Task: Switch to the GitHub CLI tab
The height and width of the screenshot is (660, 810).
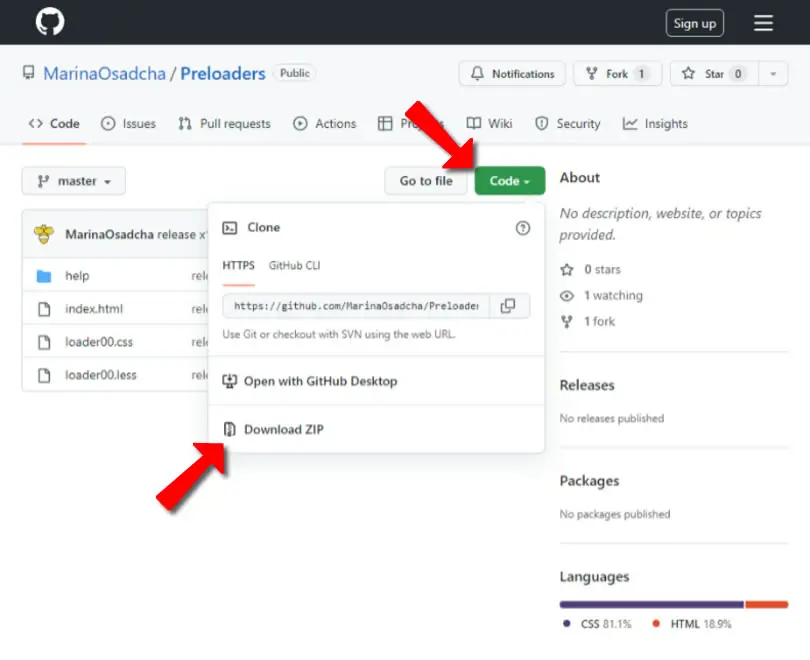Action: 294,265
